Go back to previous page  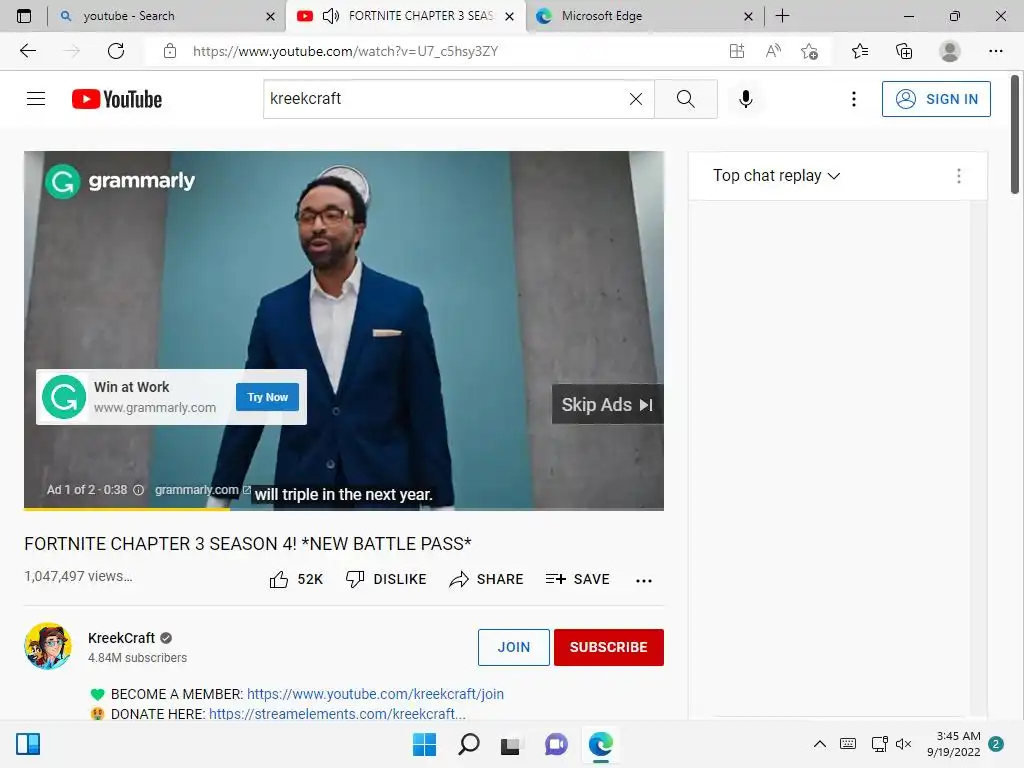27,51
